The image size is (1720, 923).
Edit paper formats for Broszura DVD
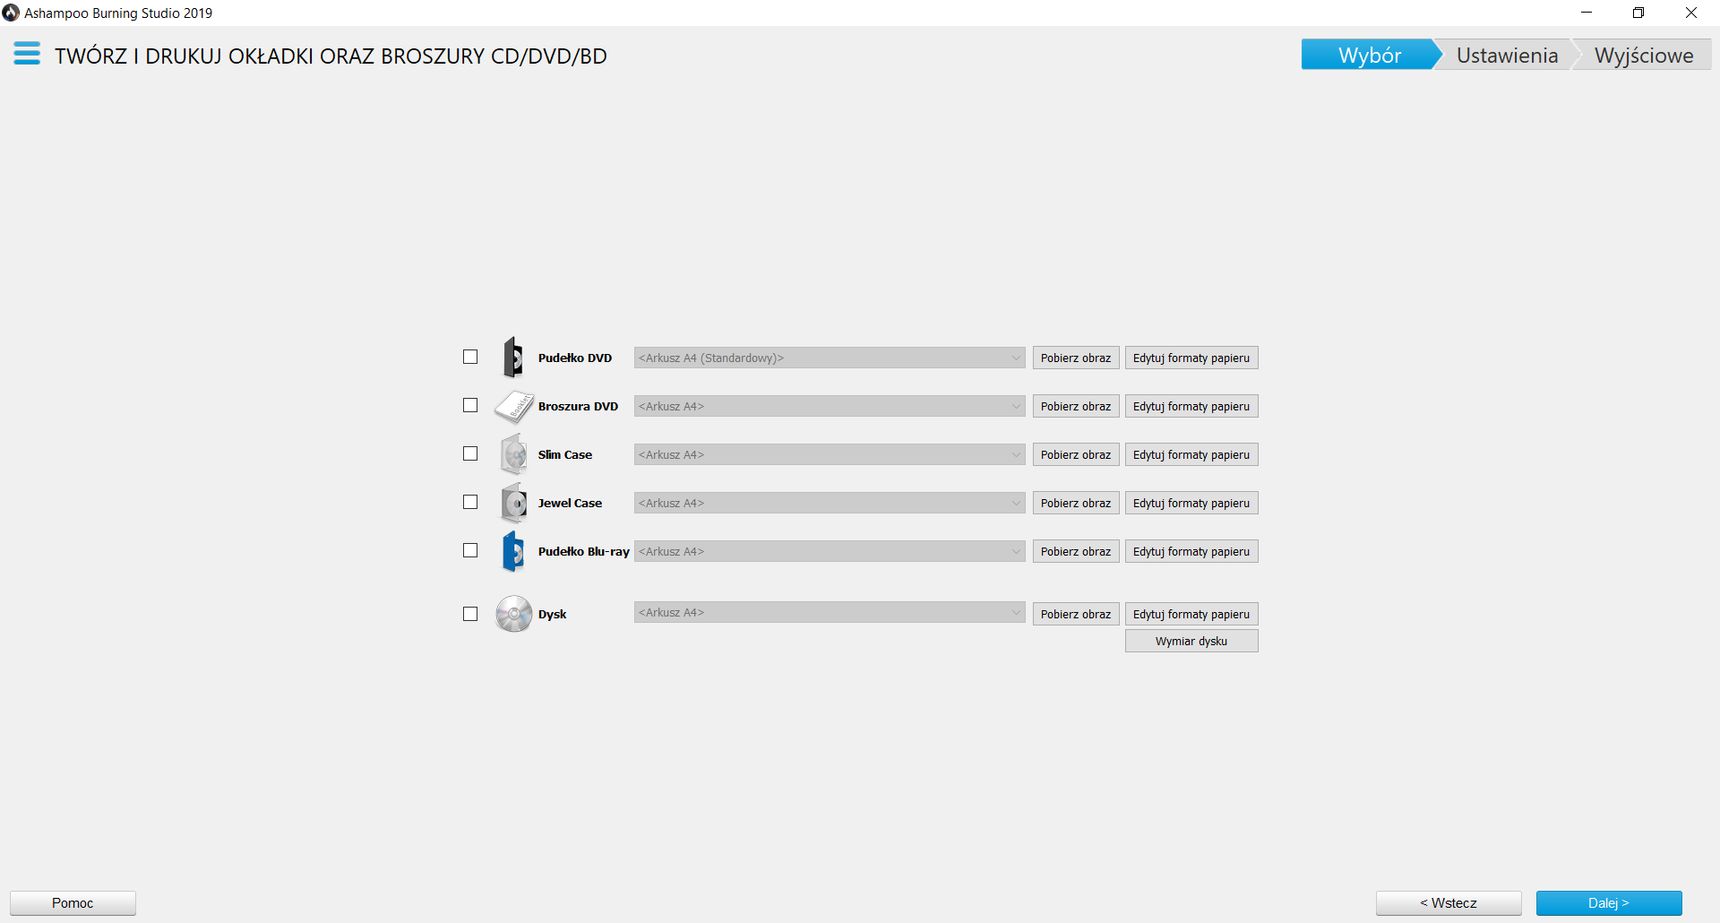coord(1192,406)
